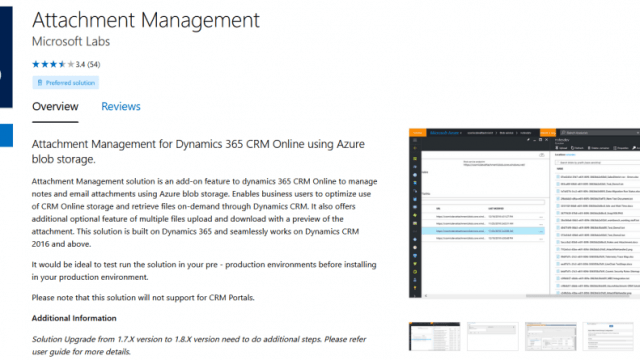Select the Overview tab
The height and width of the screenshot is (360, 640).
(55, 107)
